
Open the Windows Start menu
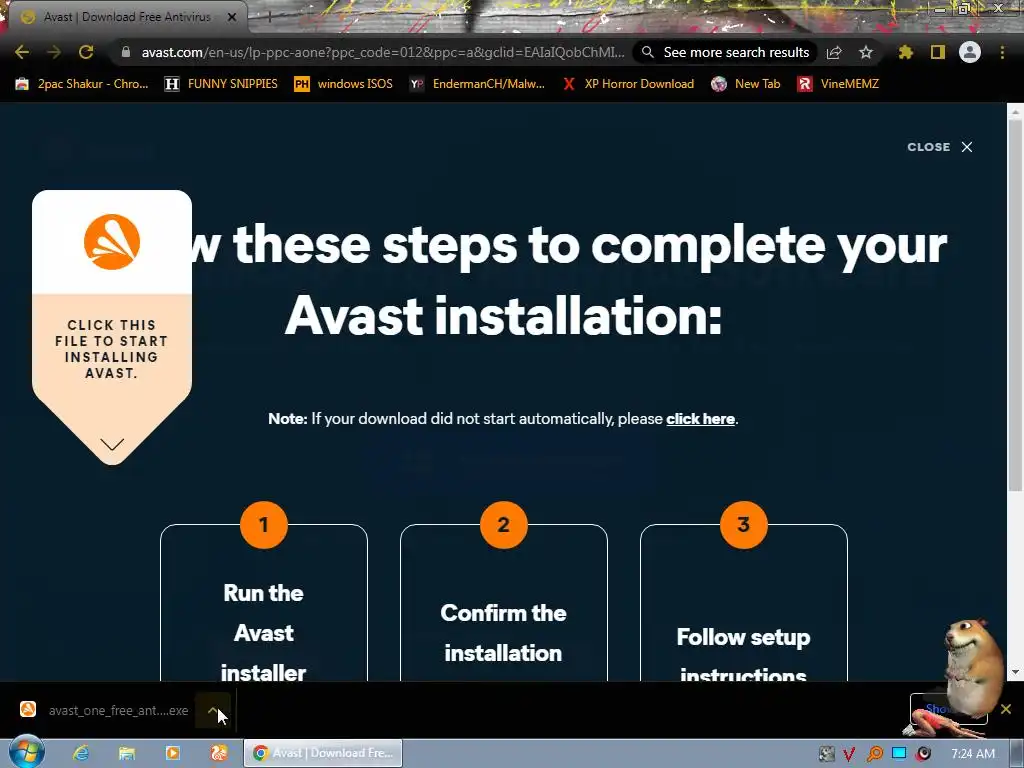click(26, 753)
